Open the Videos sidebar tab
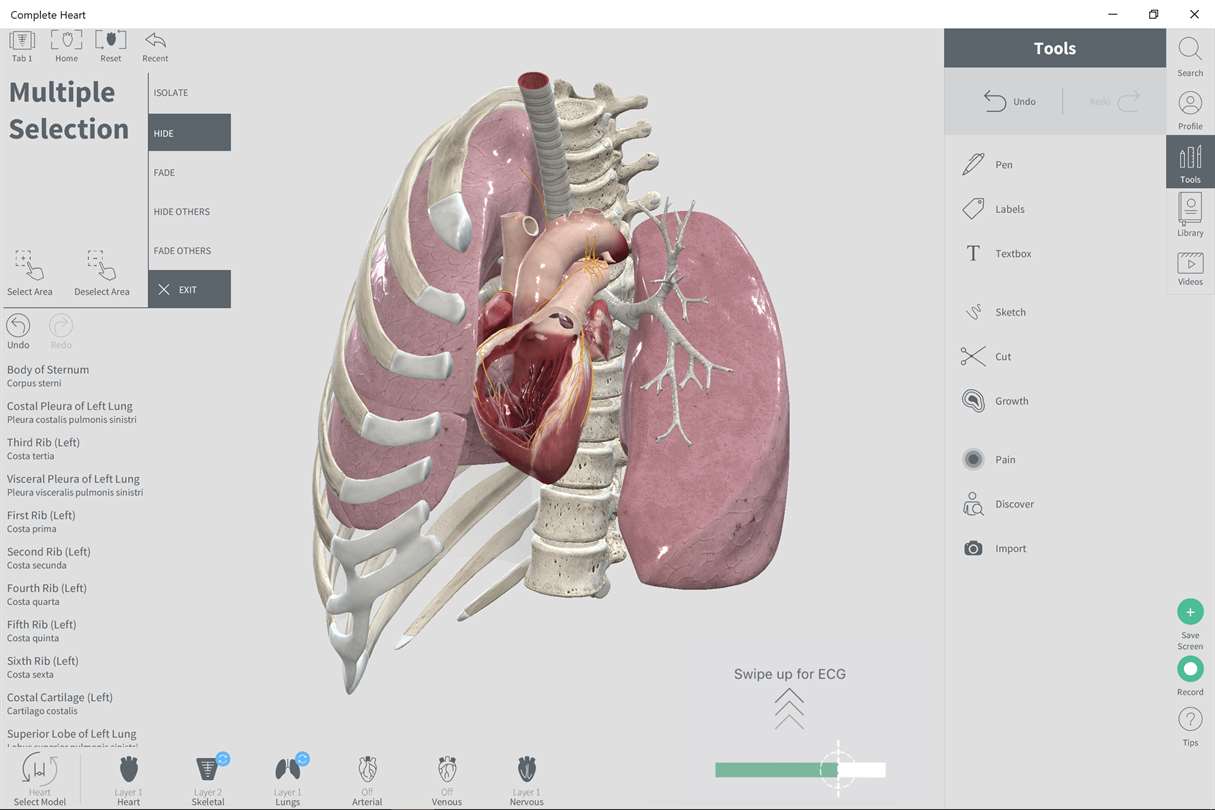1215x810 pixels. 1190,268
